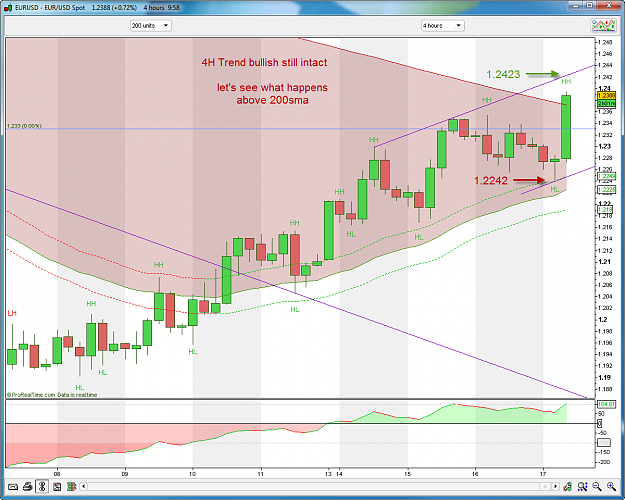The width and height of the screenshot is (625, 500).
Task: Click the EURUSD - EUR/USD Spot title text
Action: coord(50,8)
